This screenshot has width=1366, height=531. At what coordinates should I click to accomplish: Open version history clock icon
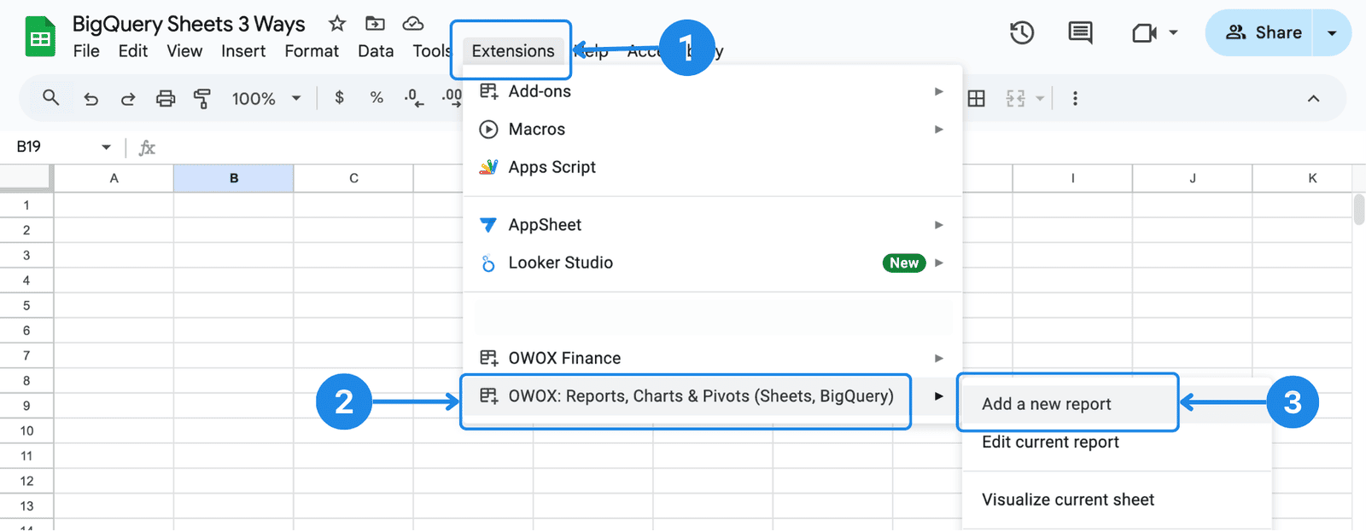[1021, 33]
